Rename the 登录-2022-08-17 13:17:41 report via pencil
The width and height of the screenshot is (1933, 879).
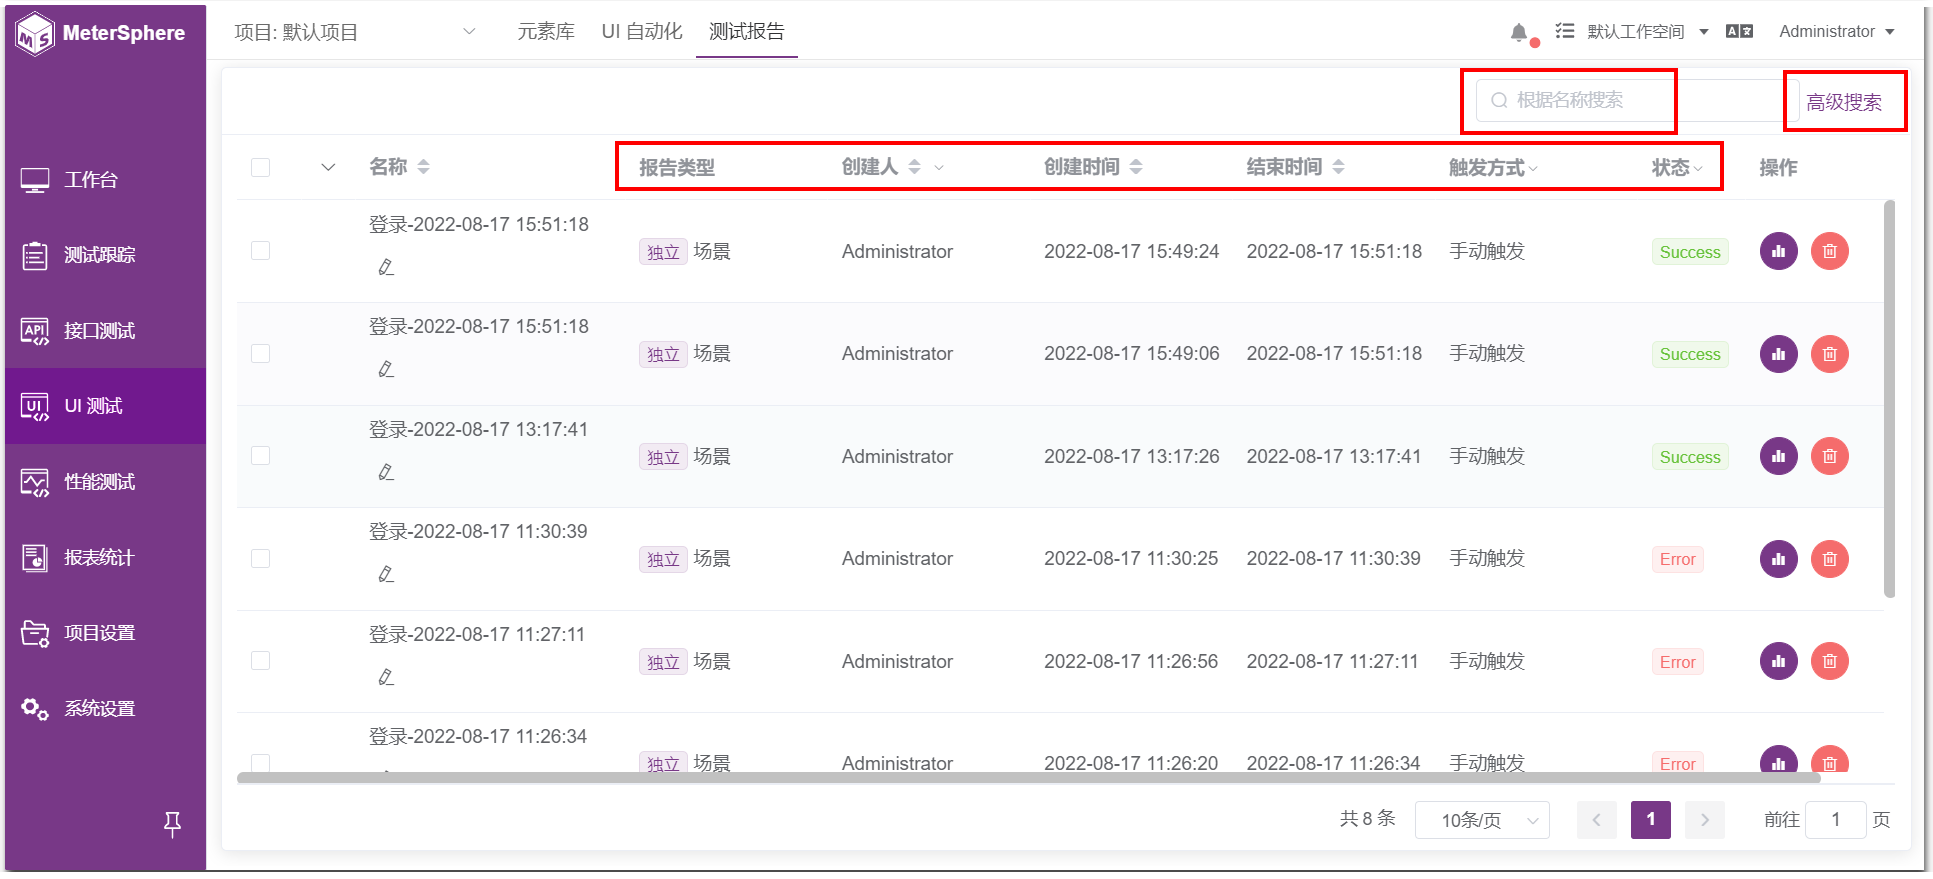[386, 471]
